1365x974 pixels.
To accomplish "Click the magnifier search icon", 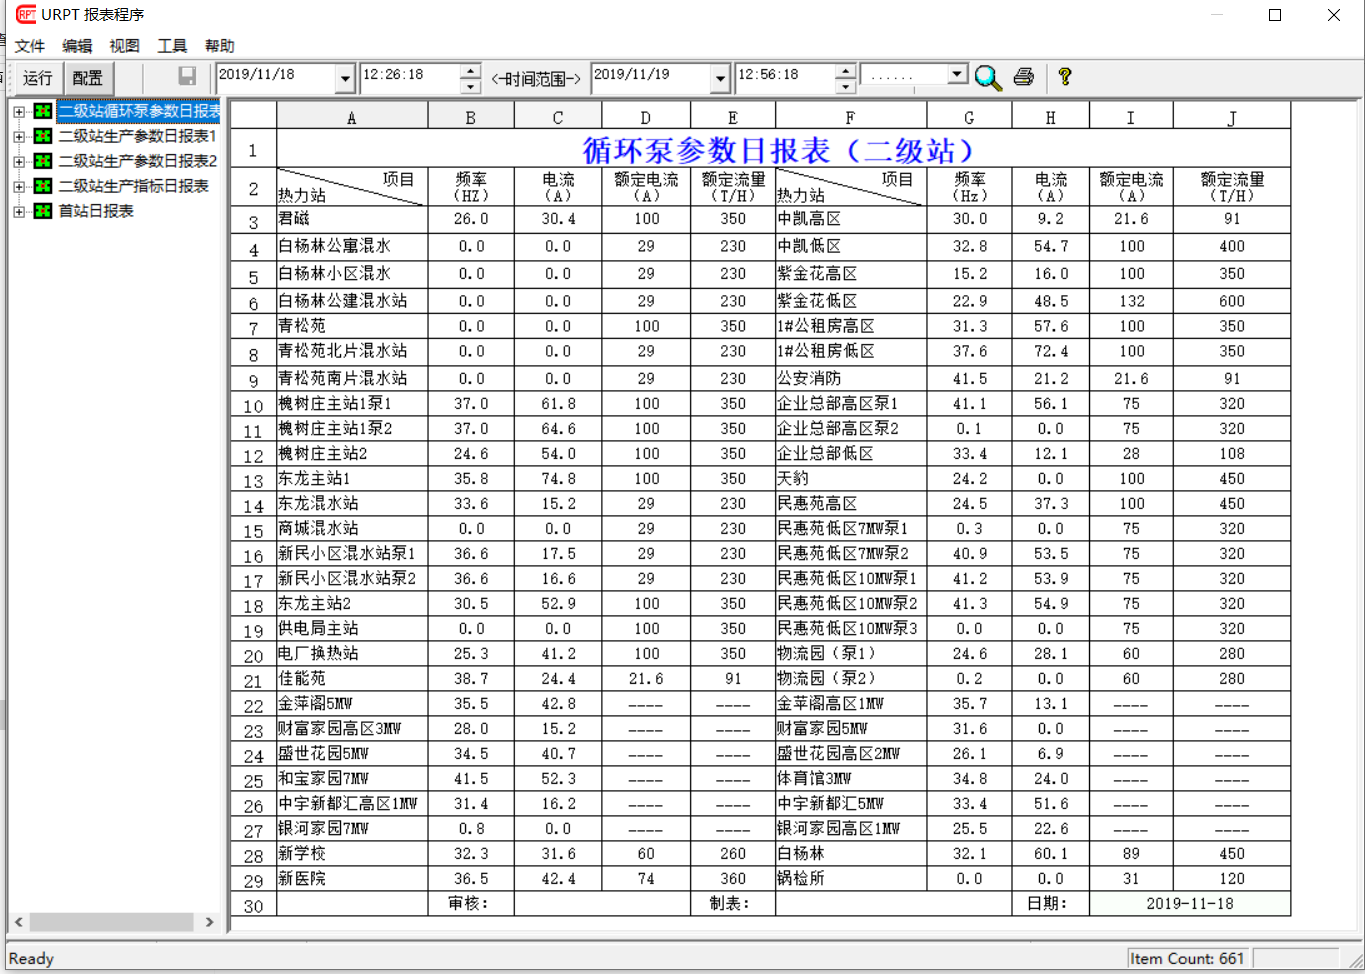I will click(x=988, y=78).
